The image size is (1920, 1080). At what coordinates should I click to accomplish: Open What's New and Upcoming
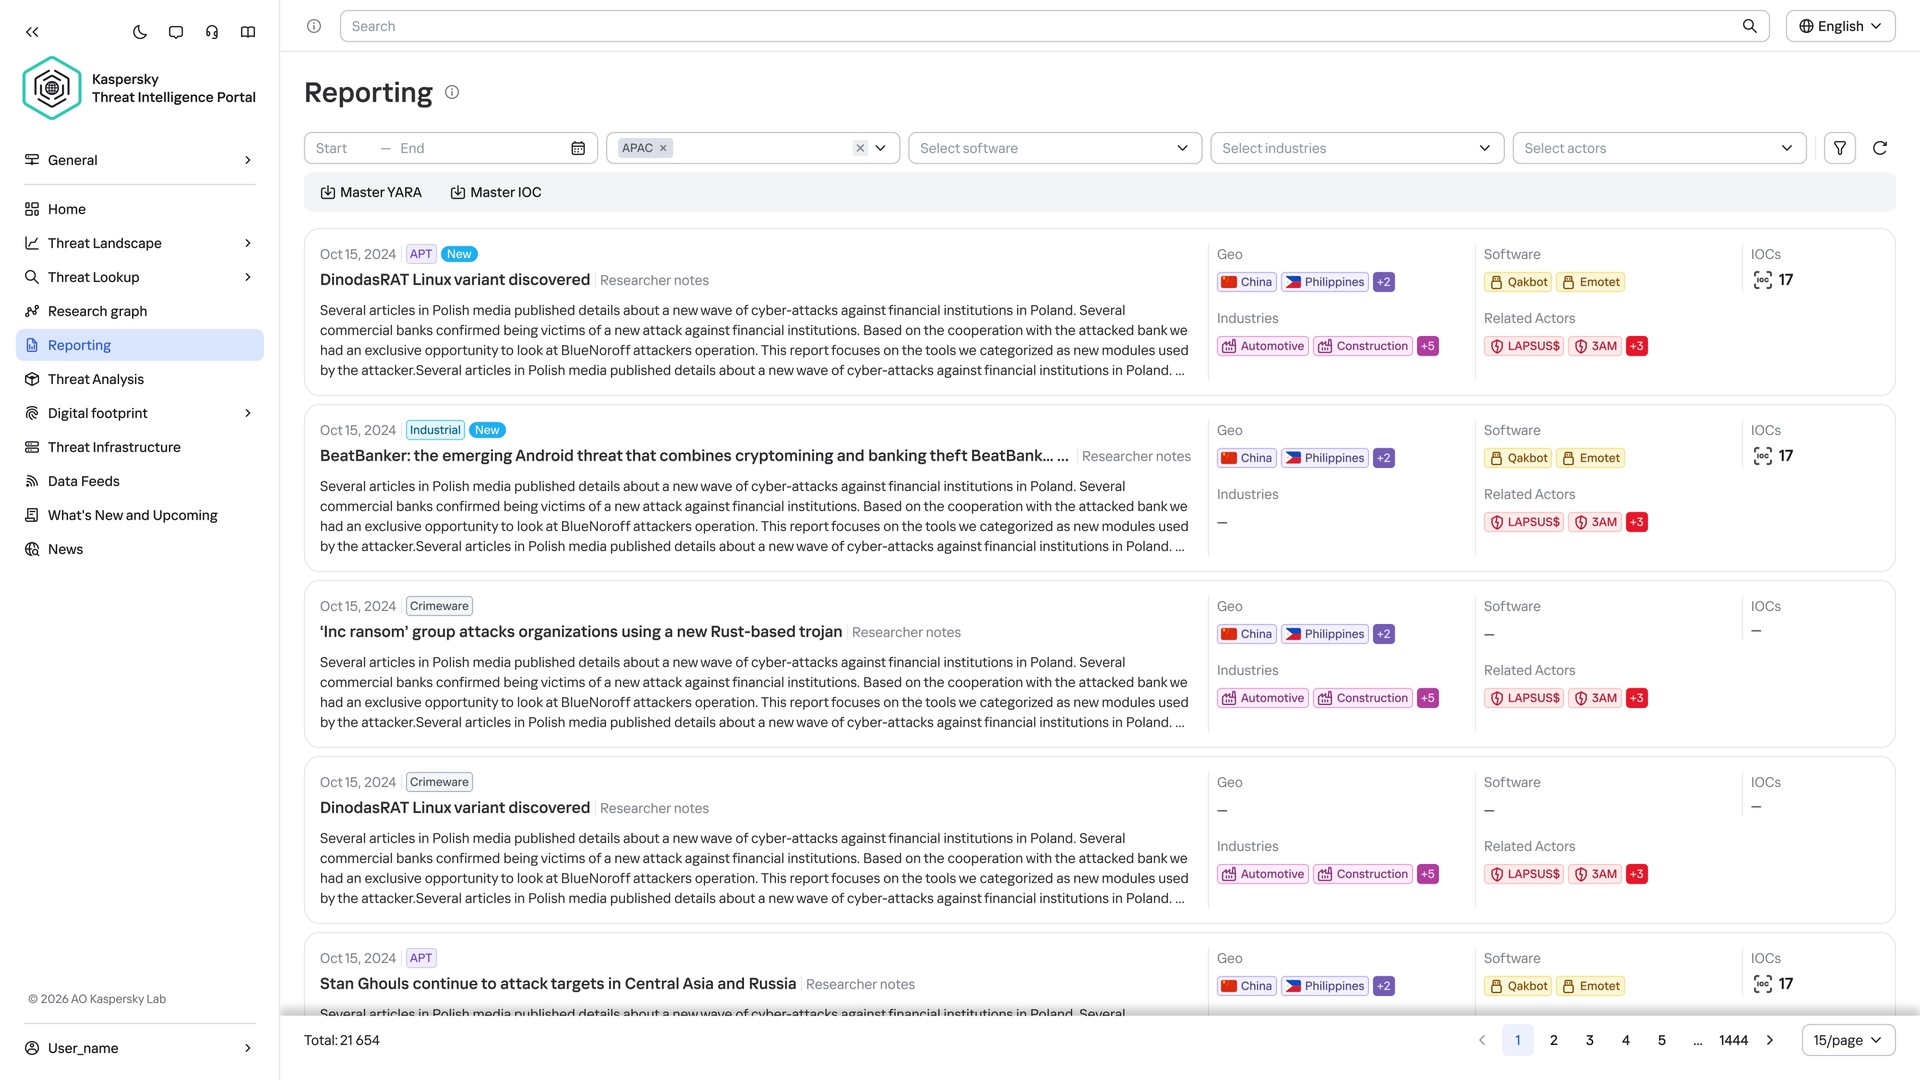[140, 515]
